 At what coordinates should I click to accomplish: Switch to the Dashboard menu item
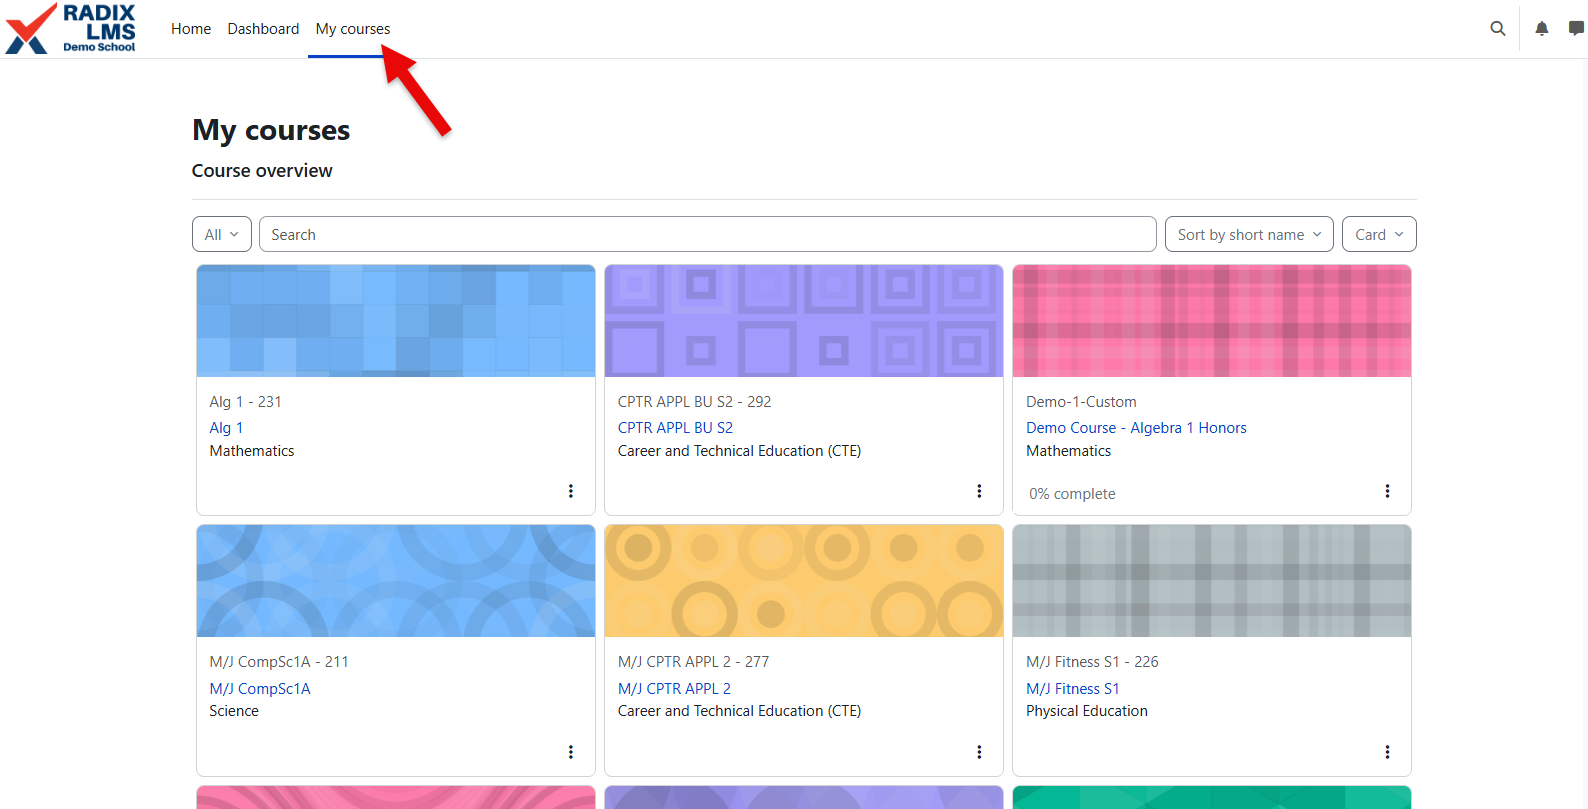tap(263, 29)
